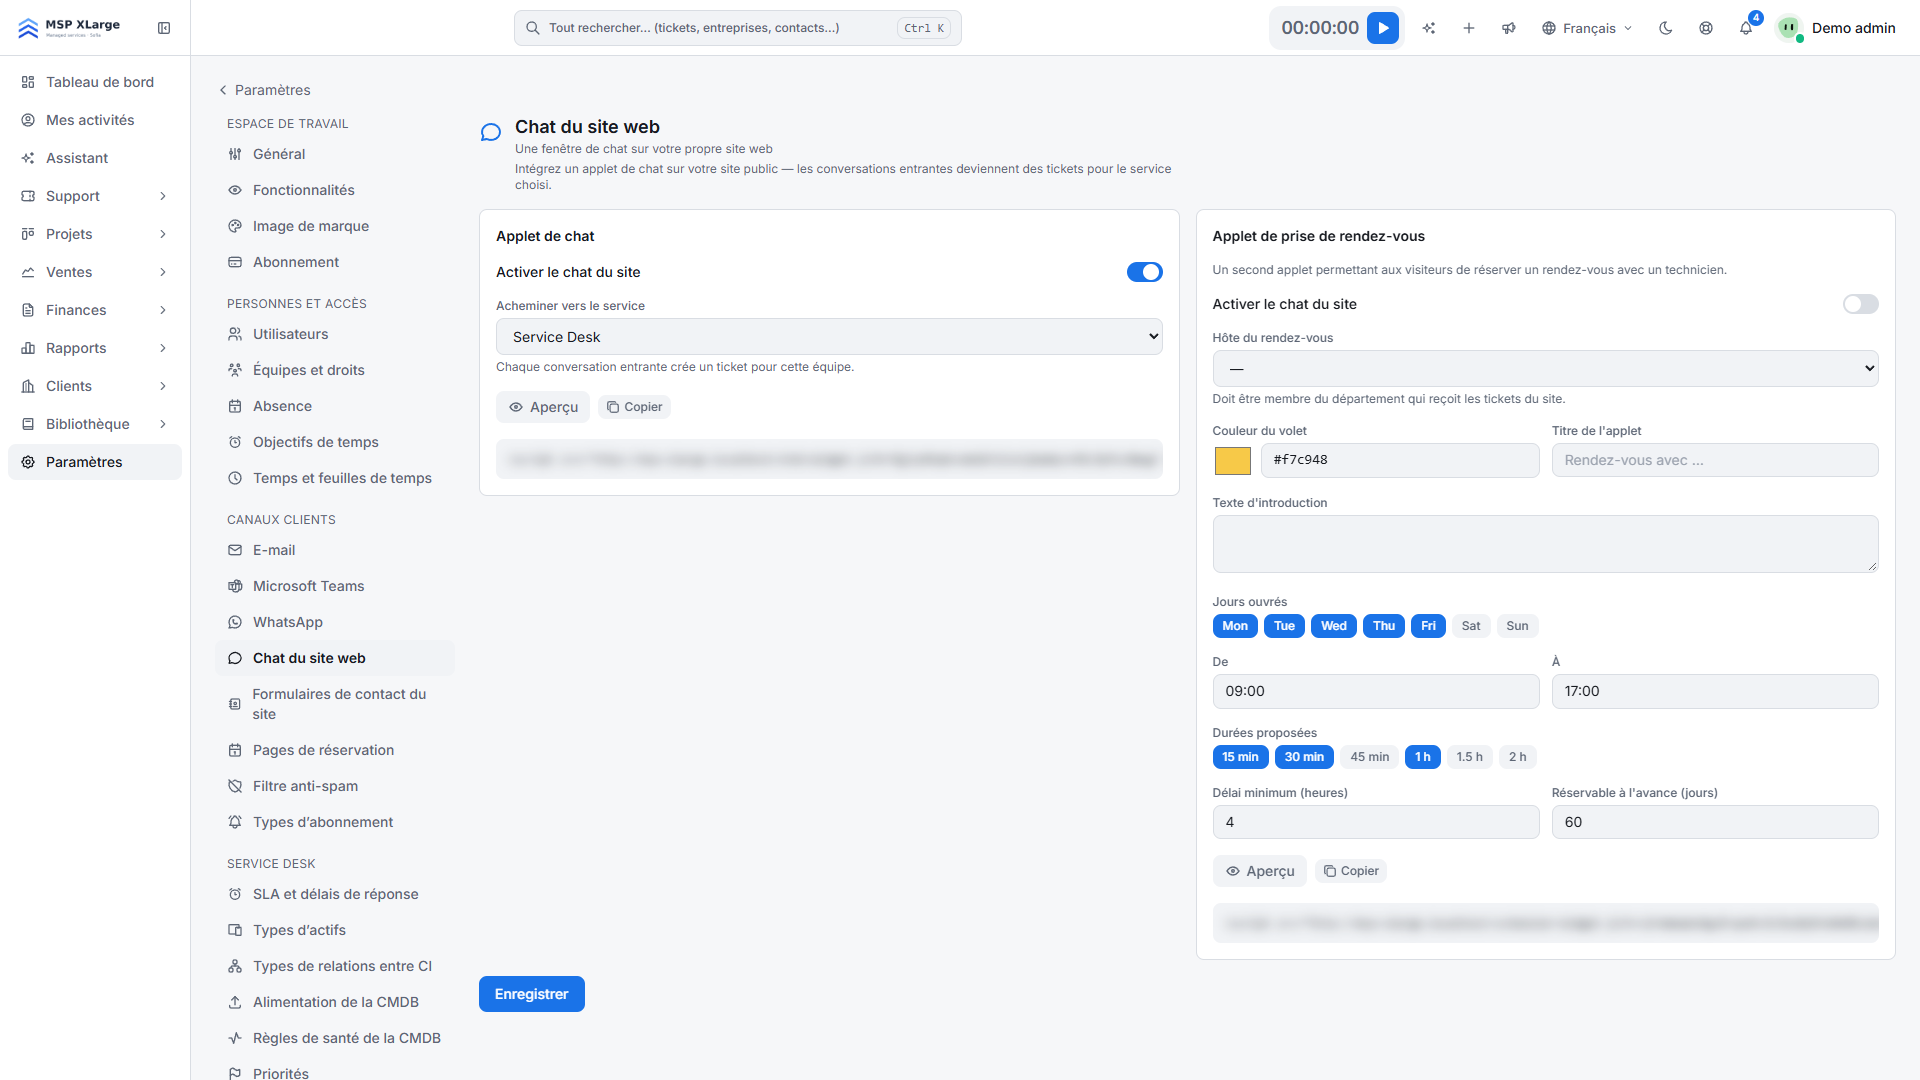Viewport: 1920px width, 1080px height.
Task: Click the Microsoft Teams icon
Action: (x=235, y=586)
